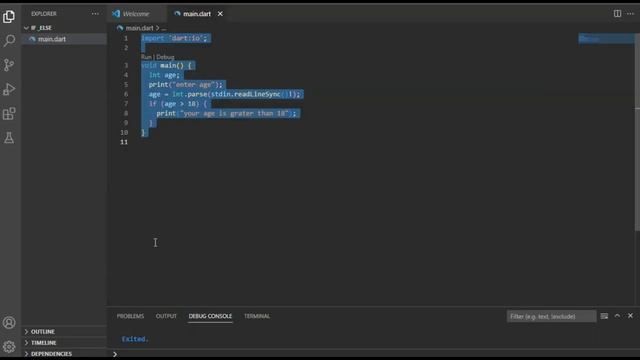Viewport: 640px width, 360px height.
Task: Toggle debug console word wrap icon
Action: pyautogui.click(x=604, y=316)
